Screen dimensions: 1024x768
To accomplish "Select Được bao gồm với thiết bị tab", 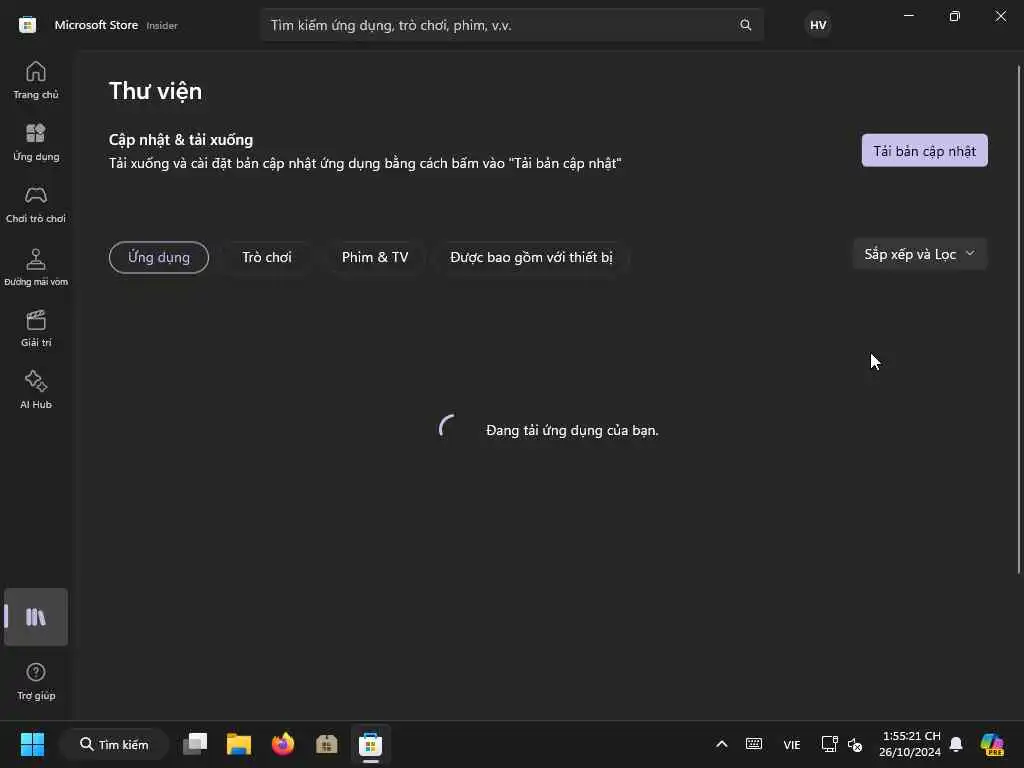I will tap(531, 257).
